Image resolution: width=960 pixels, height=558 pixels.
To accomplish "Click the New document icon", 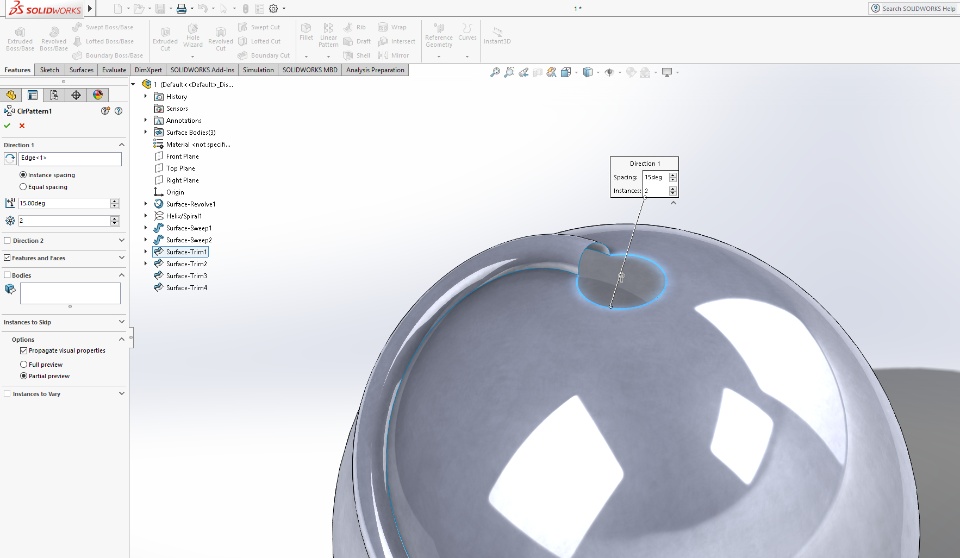I will point(118,9).
